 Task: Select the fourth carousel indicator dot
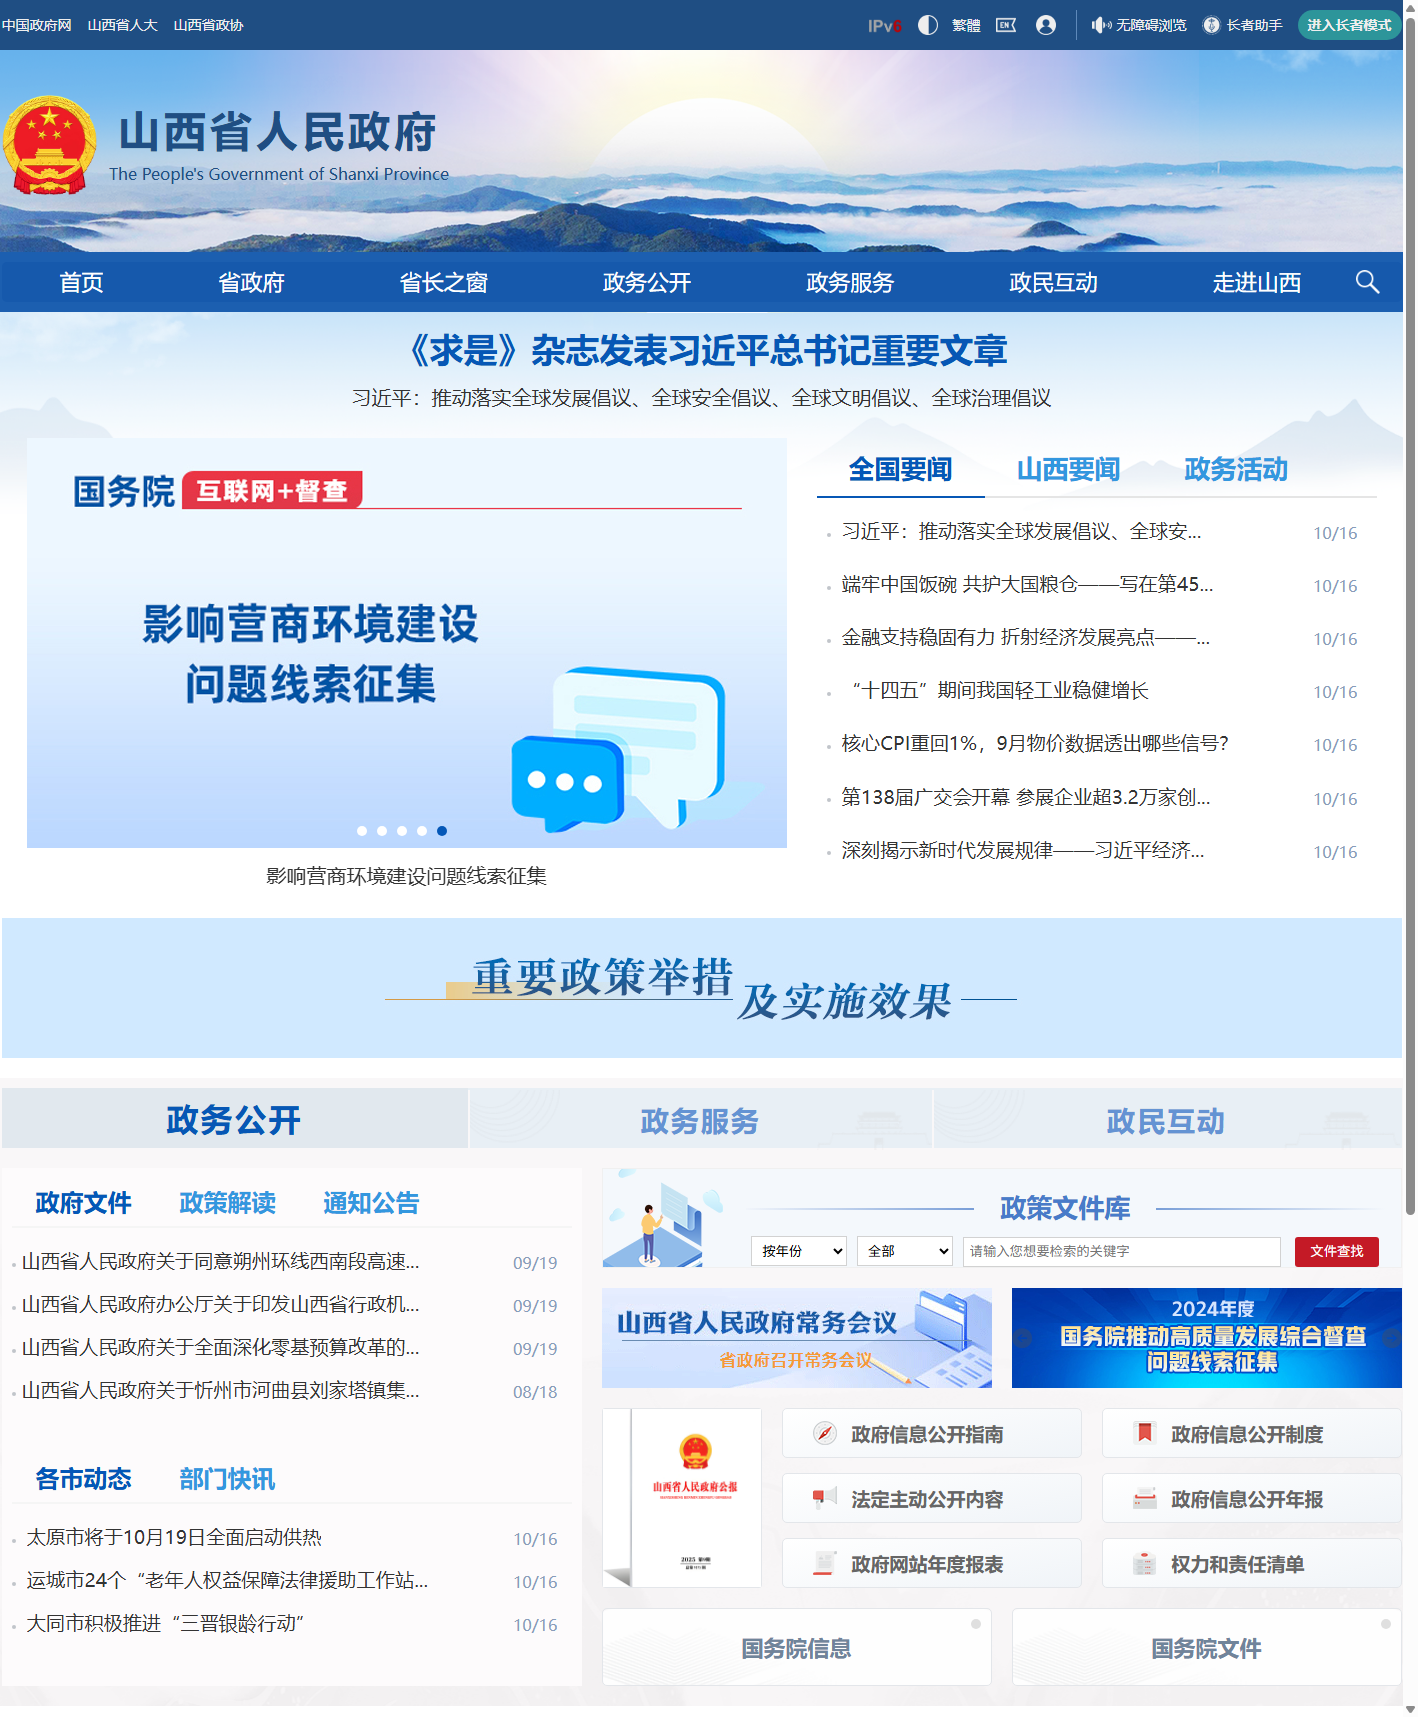[422, 831]
